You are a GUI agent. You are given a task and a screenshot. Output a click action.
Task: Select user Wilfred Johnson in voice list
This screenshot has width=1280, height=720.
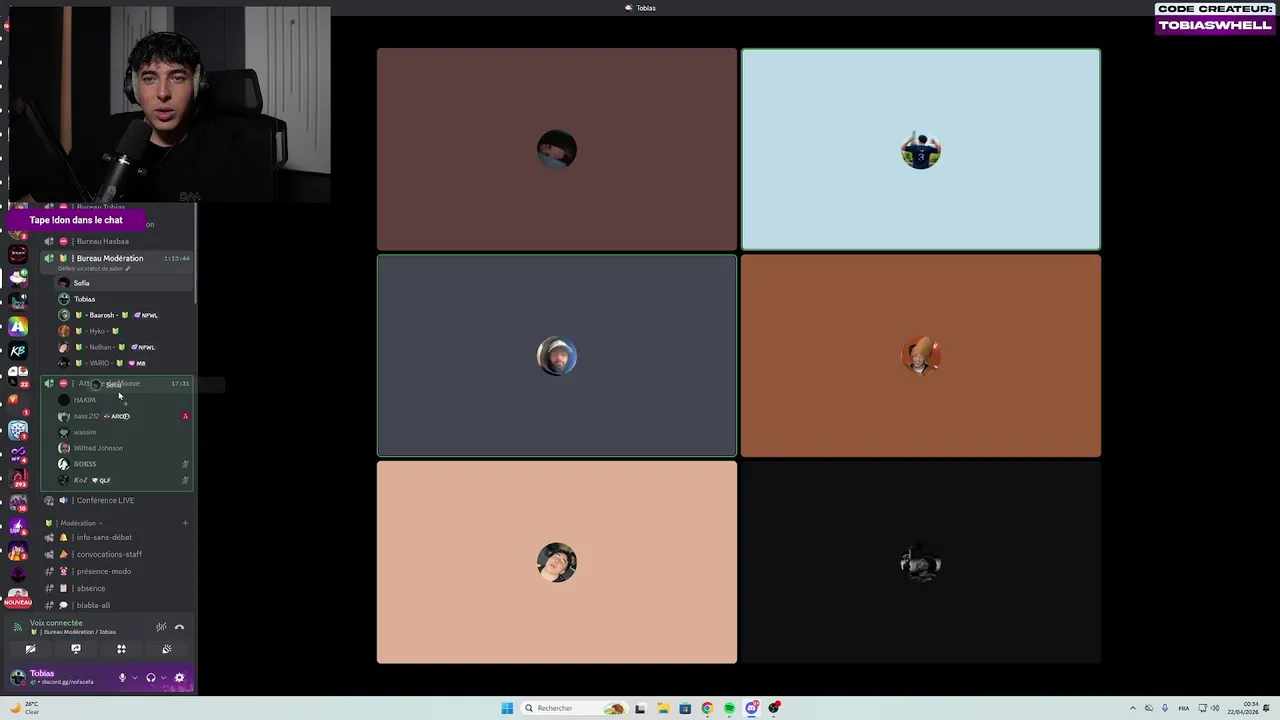[123, 448]
